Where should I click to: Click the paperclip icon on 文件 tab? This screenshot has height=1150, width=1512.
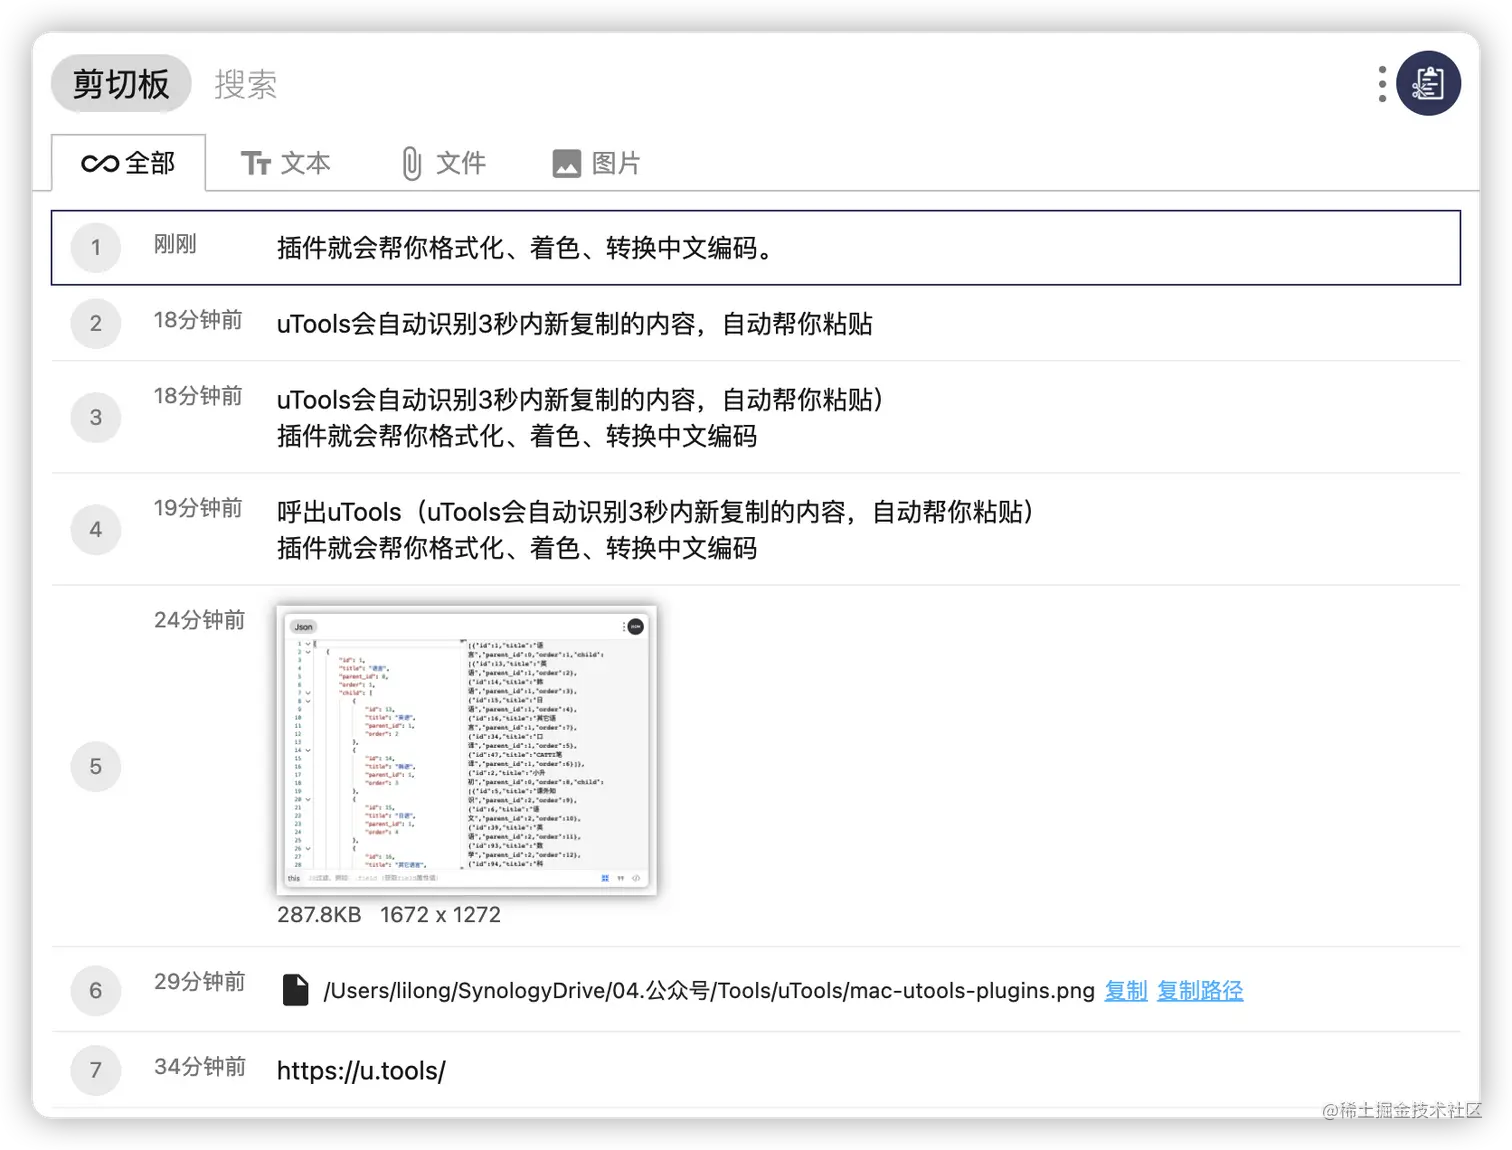(411, 163)
